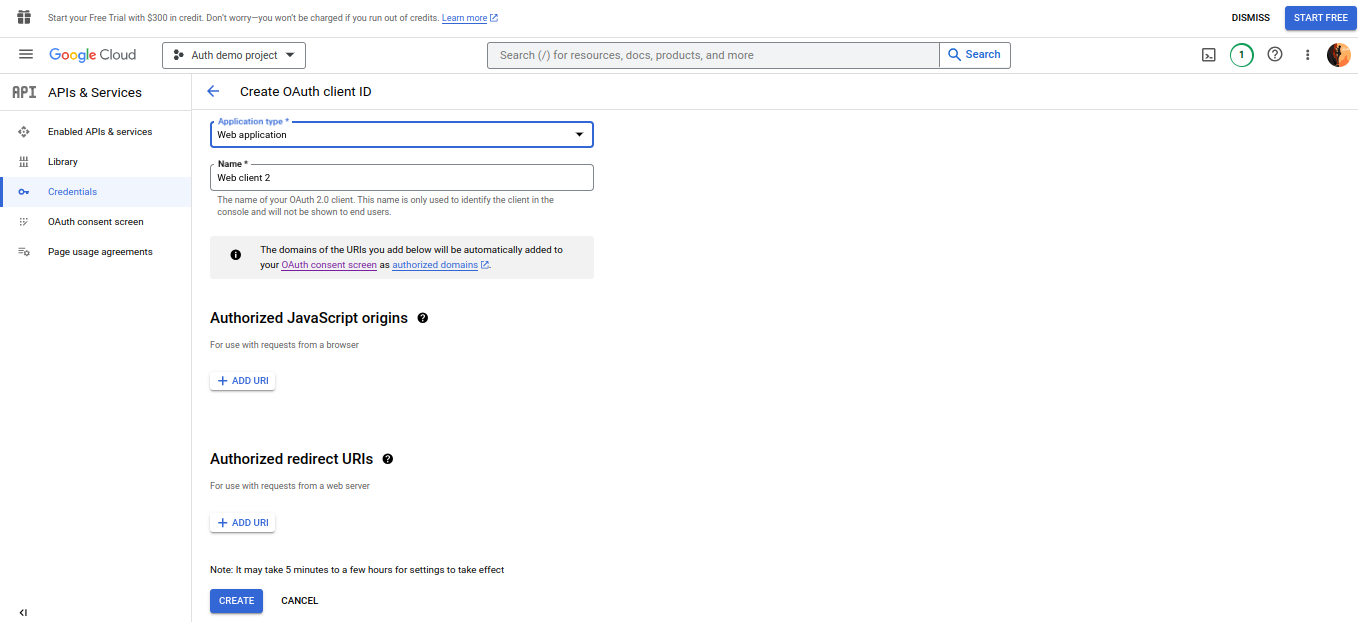The width and height of the screenshot is (1358, 622).
Task: Add URI under Authorized JavaScript origins
Action: tap(243, 381)
